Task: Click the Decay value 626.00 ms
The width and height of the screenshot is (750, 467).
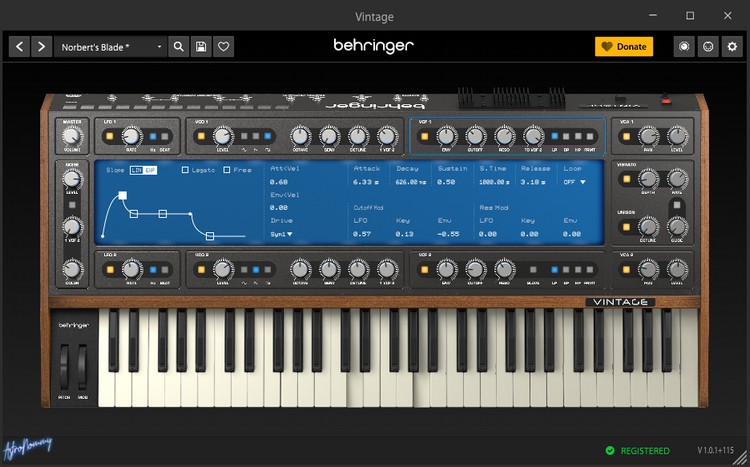Action: coord(411,182)
